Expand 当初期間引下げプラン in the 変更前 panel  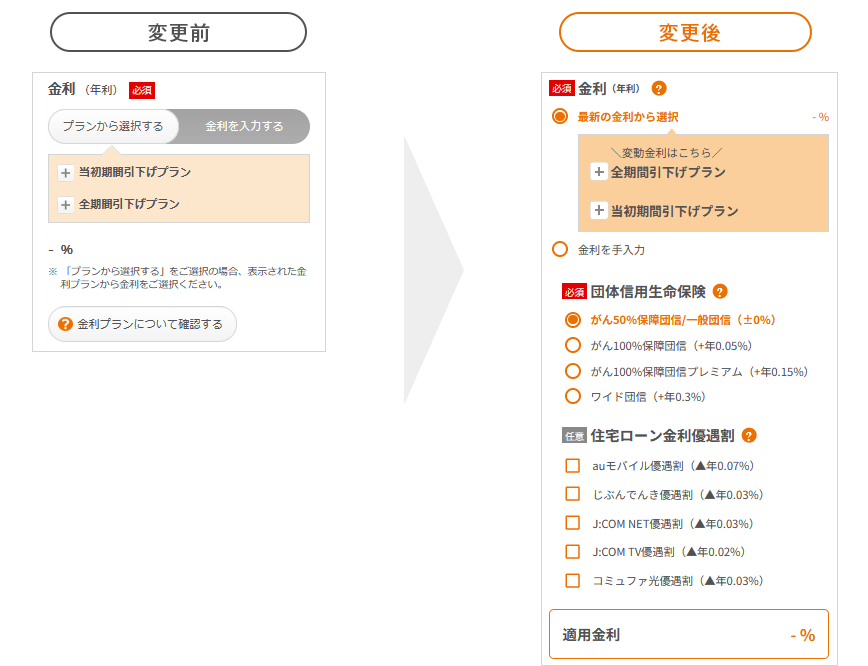66,173
